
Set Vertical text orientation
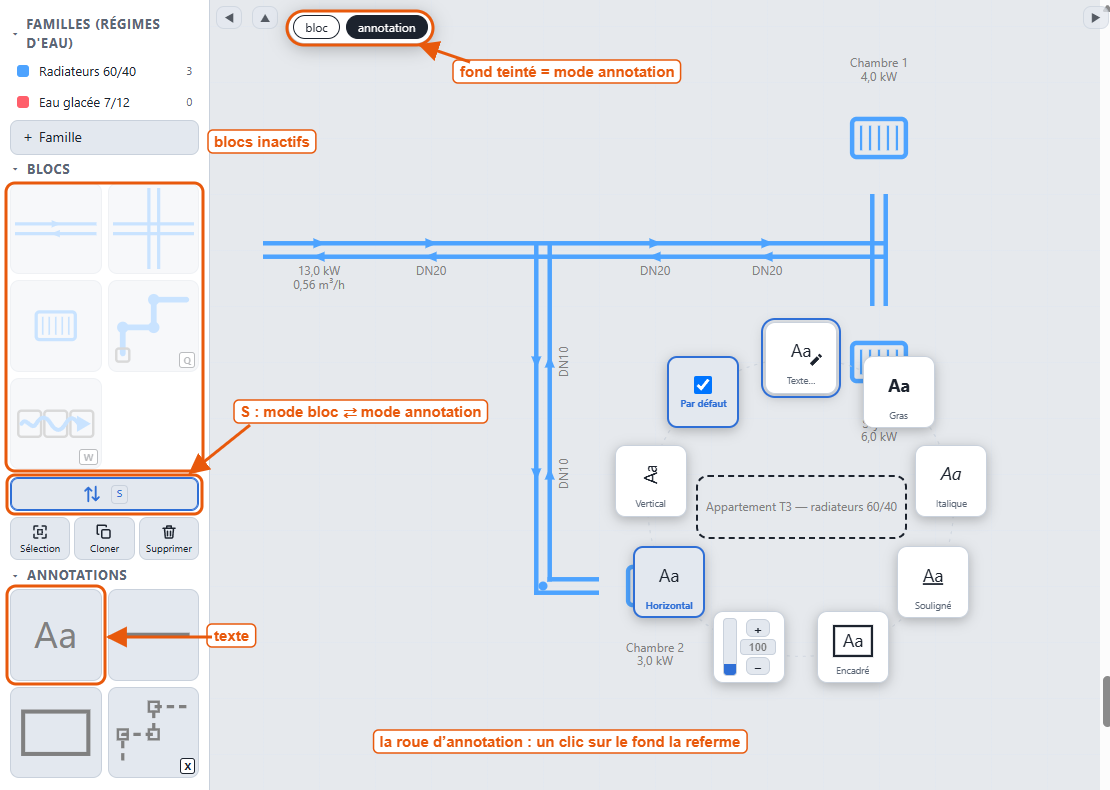(x=651, y=481)
